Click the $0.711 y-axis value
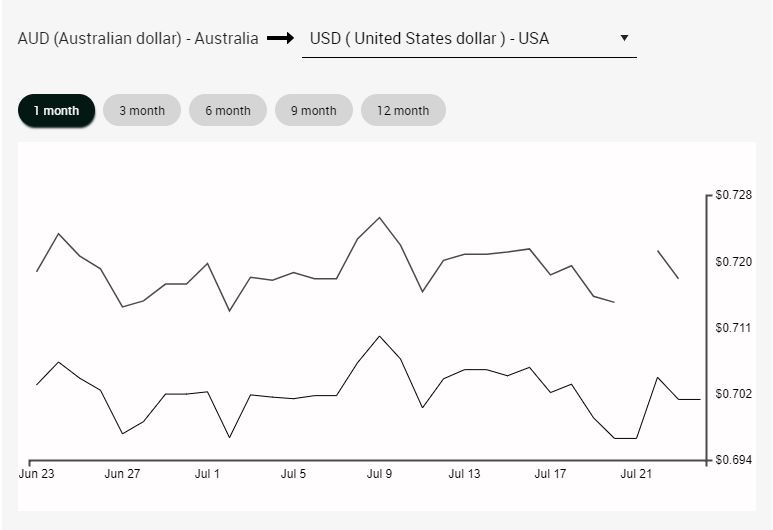Viewport: 773px width, 530px height. [x=733, y=328]
